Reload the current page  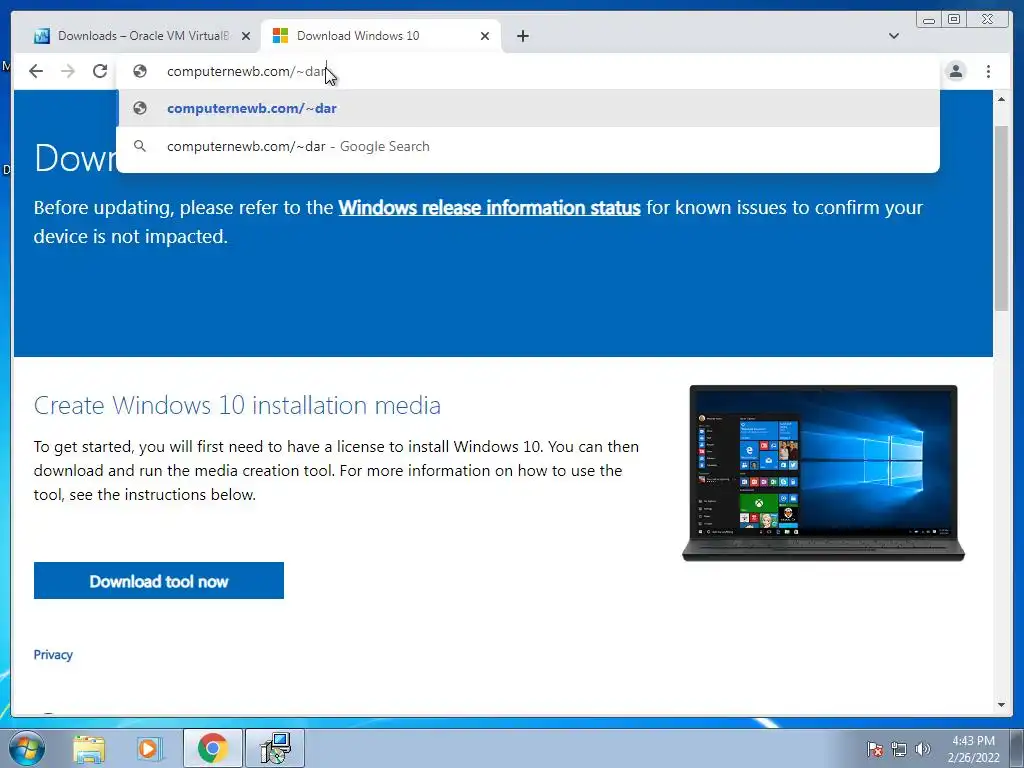99,71
